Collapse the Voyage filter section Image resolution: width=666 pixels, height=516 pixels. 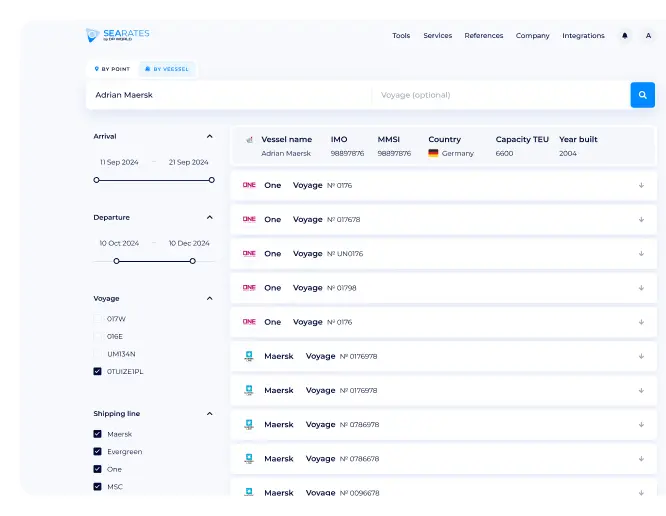click(209, 299)
